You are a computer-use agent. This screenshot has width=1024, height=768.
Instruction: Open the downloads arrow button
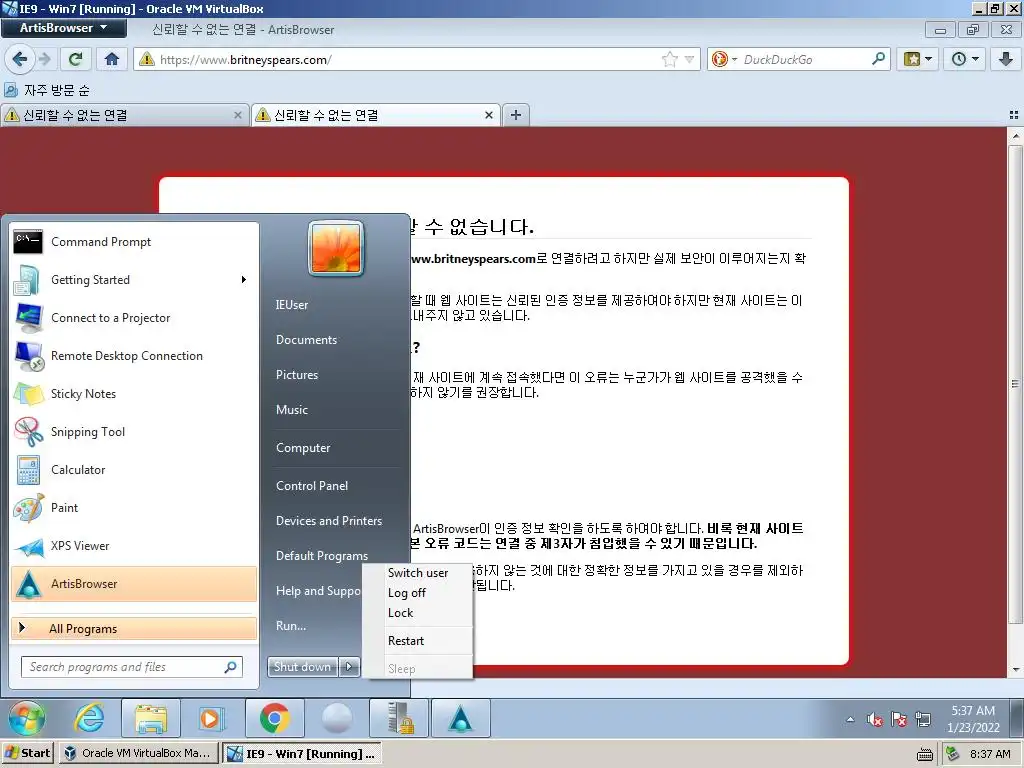tap(1006, 59)
